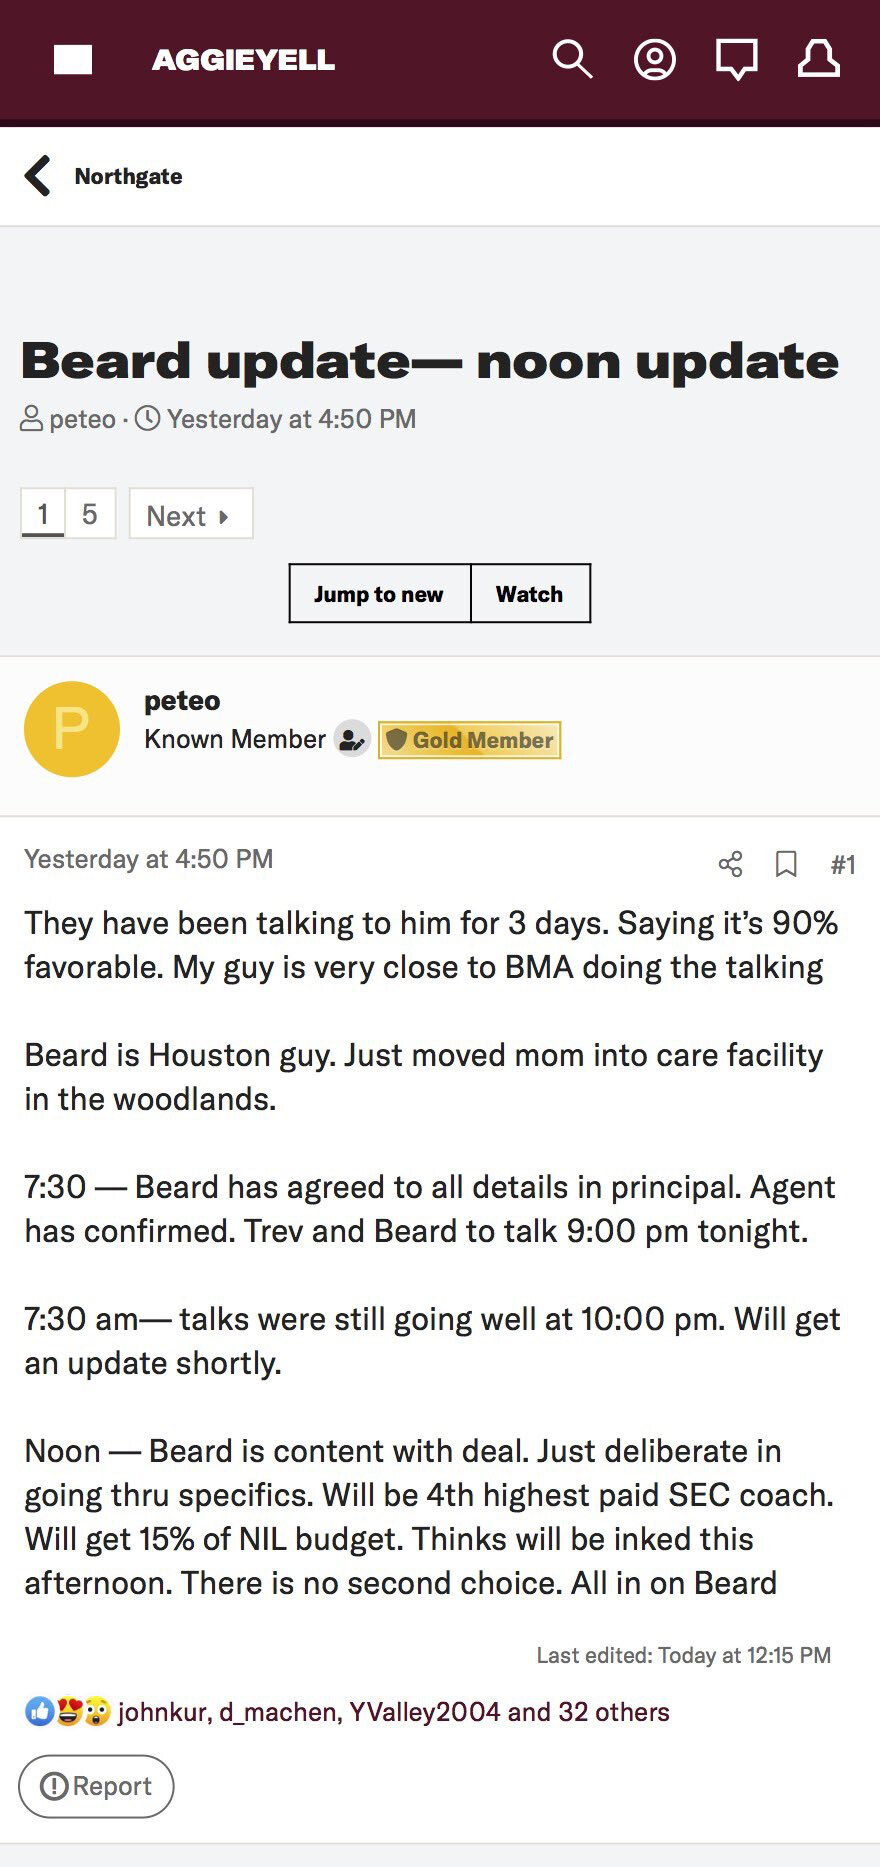This screenshot has width=880, height=1867.
Task: Watch this thread
Action: click(529, 594)
